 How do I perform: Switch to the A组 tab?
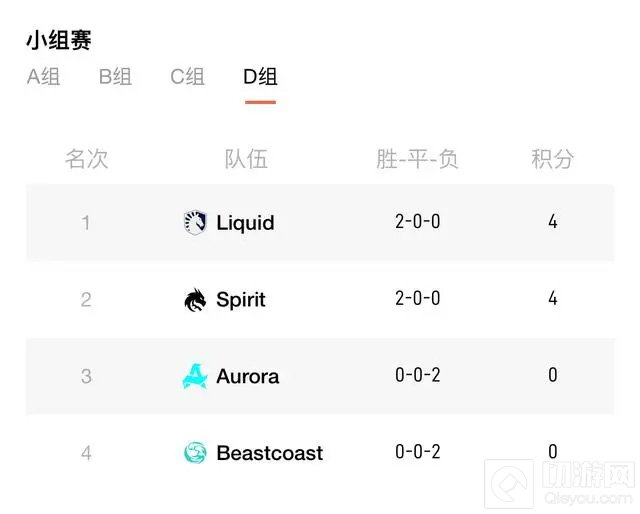[44, 77]
